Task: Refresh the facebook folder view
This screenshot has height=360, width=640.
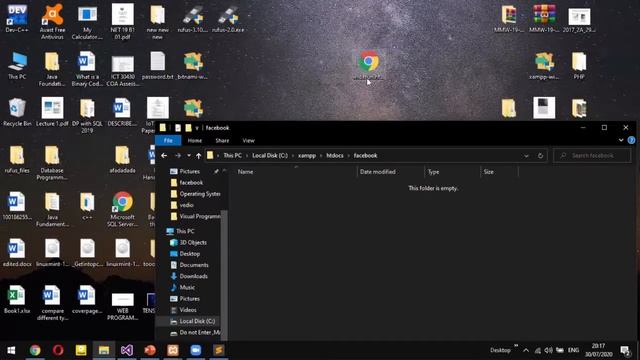Action: (x=540, y=156)
